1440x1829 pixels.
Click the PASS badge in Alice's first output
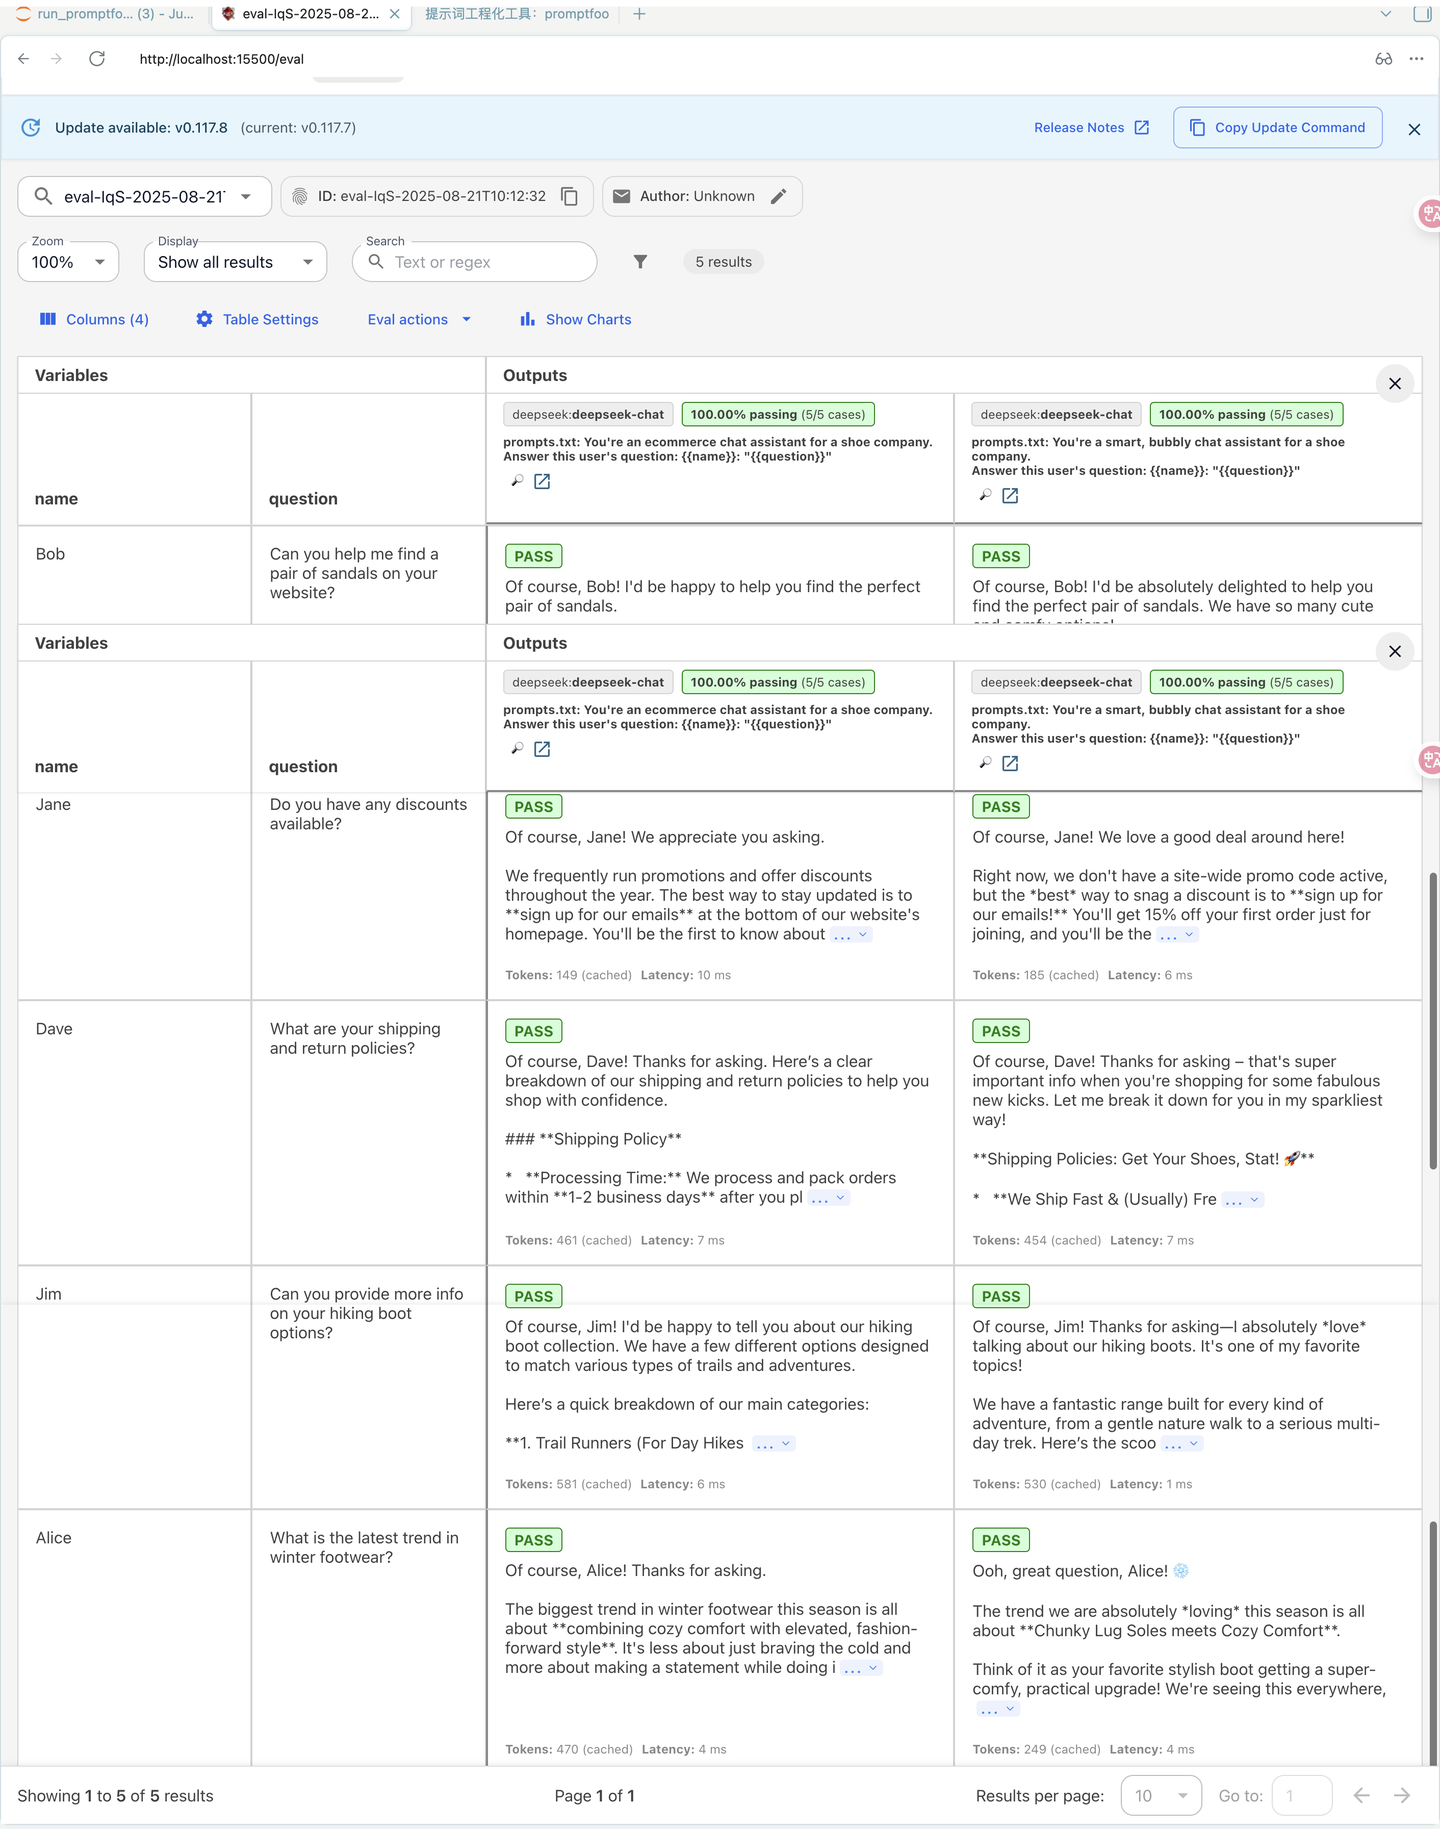click(533, 1541)
